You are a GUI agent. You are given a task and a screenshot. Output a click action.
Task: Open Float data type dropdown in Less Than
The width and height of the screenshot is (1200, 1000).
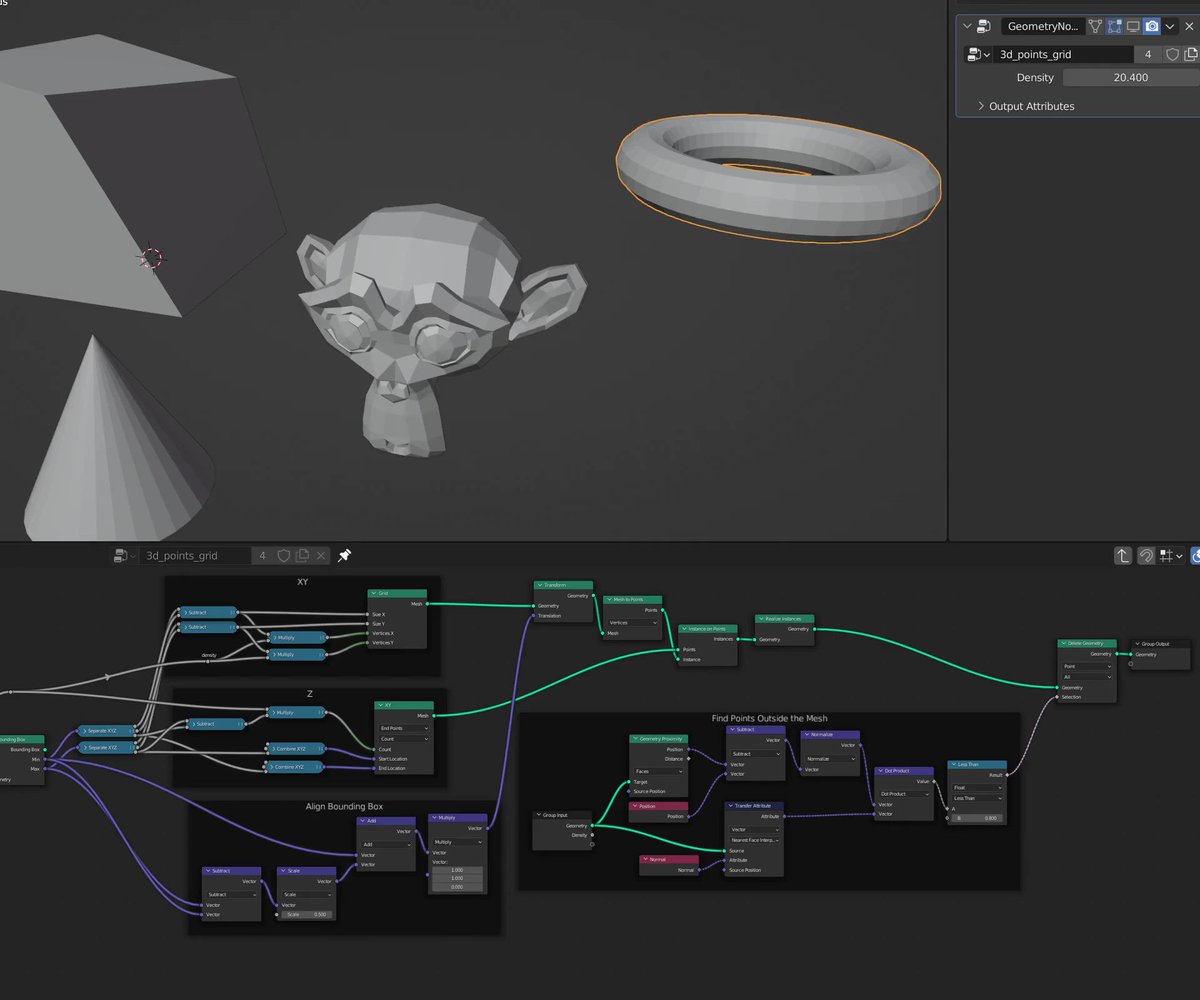978,788
